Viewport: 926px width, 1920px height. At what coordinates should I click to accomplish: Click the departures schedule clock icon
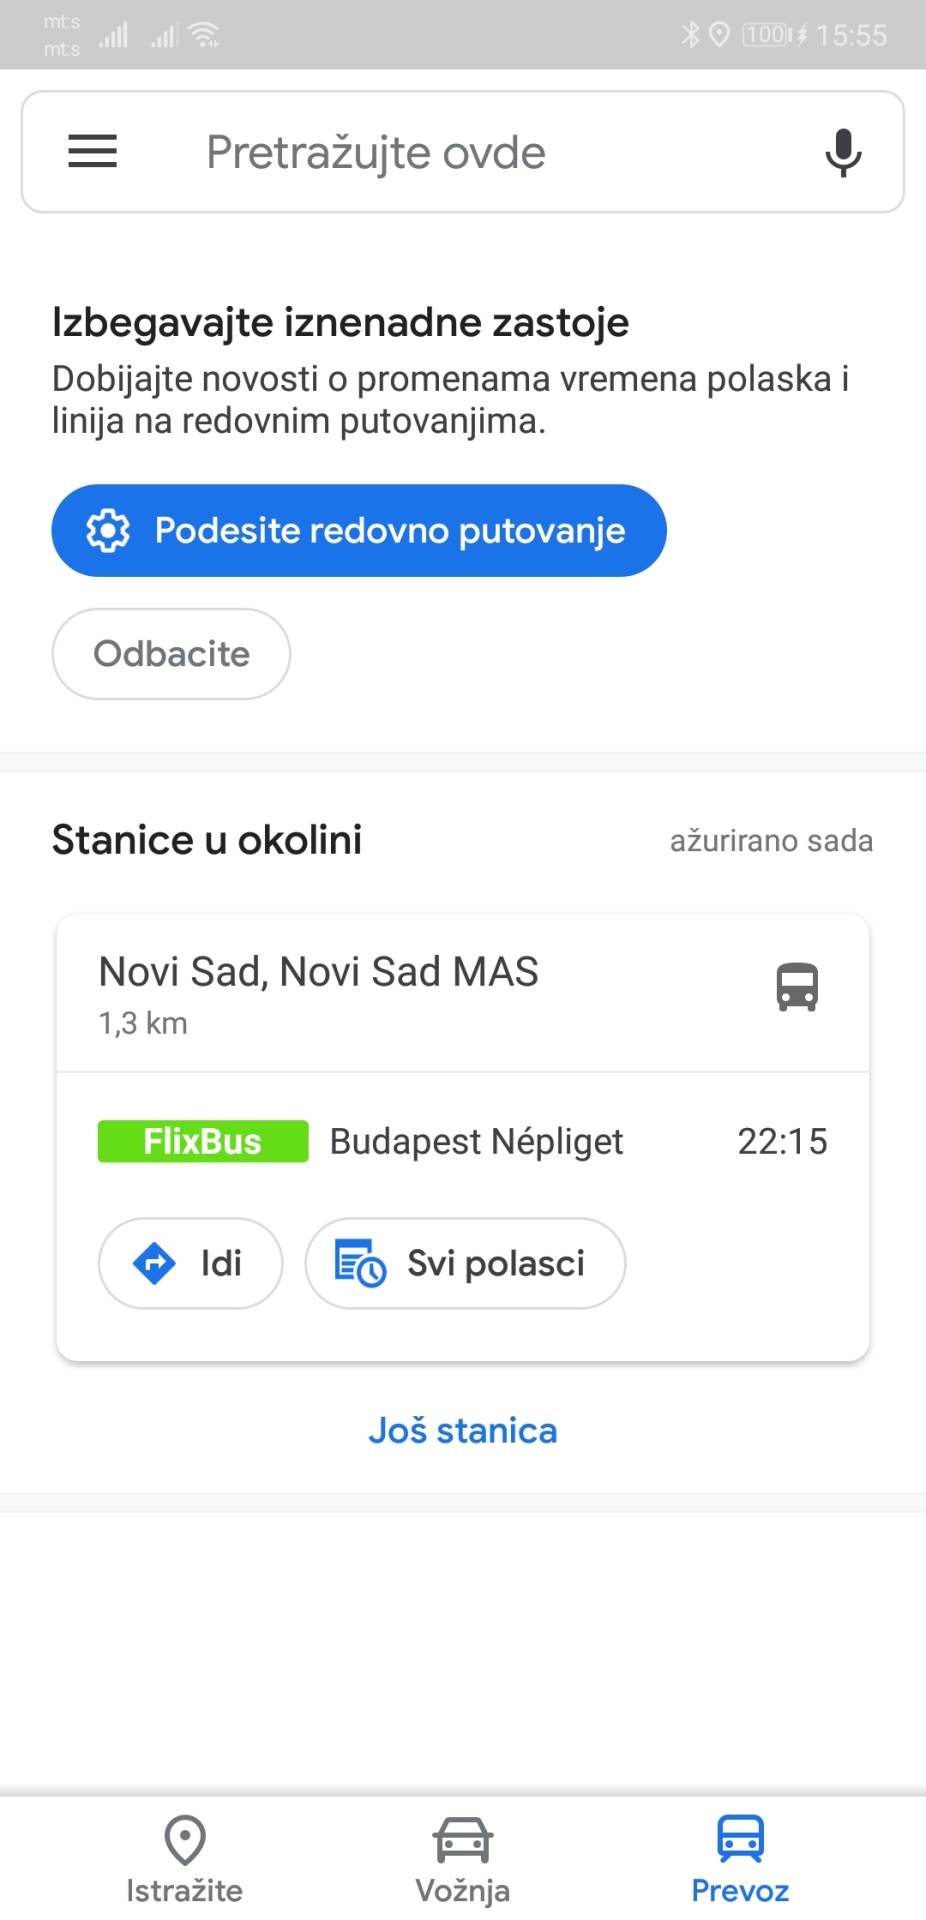(360, 1263)
